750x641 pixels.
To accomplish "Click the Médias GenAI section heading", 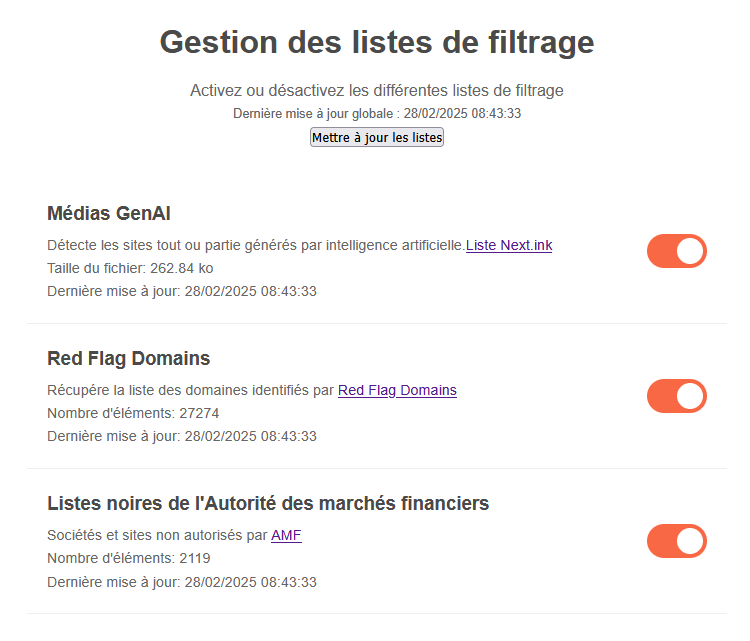I will pos(109,213).
